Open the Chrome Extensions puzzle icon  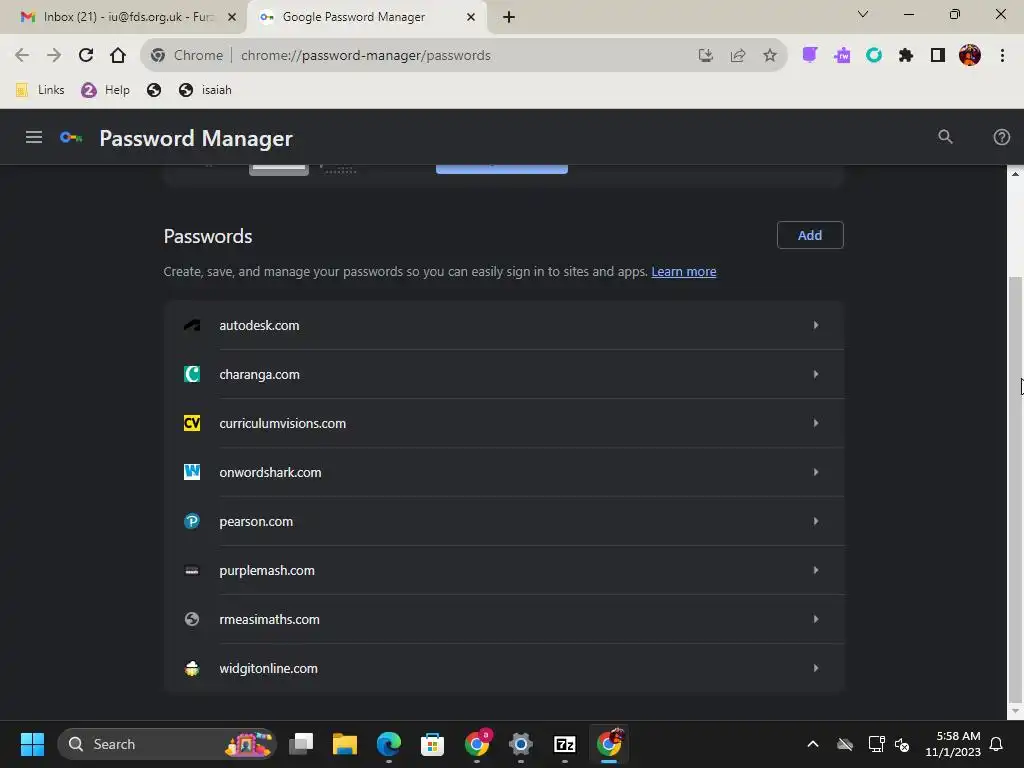[906, 56]
